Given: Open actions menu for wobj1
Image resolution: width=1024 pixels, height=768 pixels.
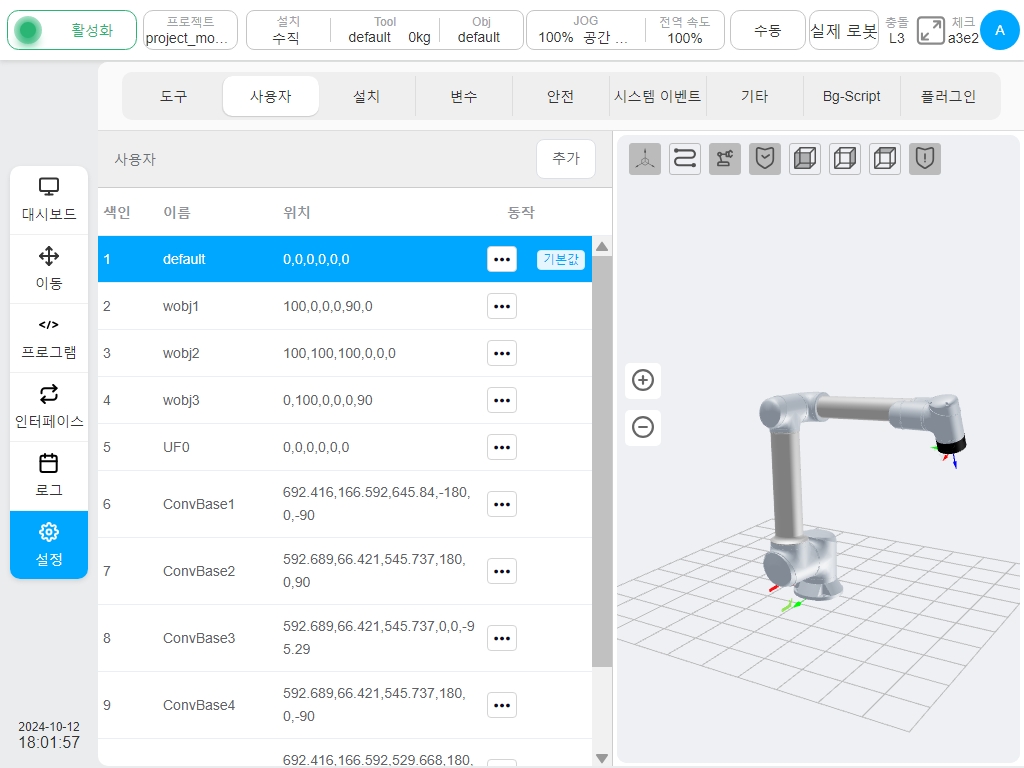Looking at the screenshot, I should point(502,306).
